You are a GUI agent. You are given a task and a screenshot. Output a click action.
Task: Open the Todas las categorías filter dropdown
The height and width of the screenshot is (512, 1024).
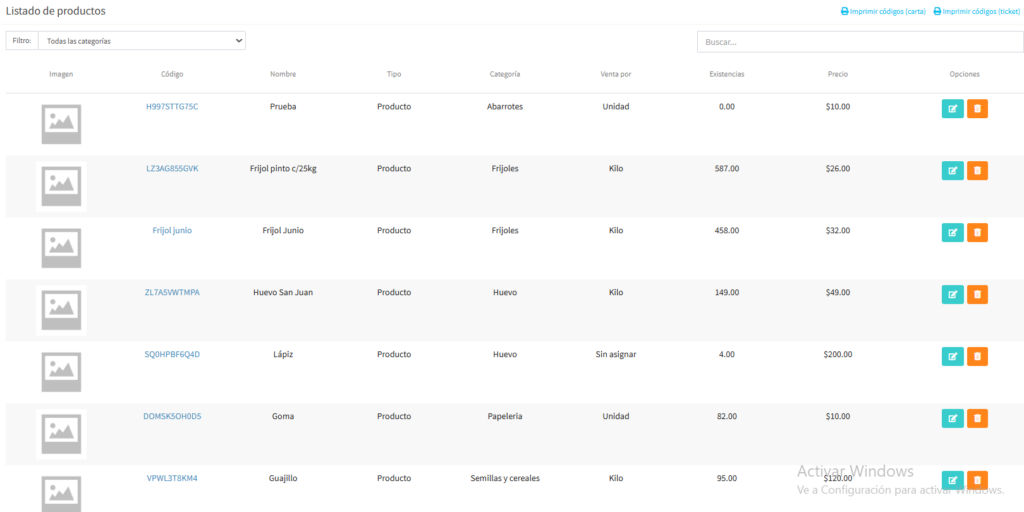tap(142, 41)
